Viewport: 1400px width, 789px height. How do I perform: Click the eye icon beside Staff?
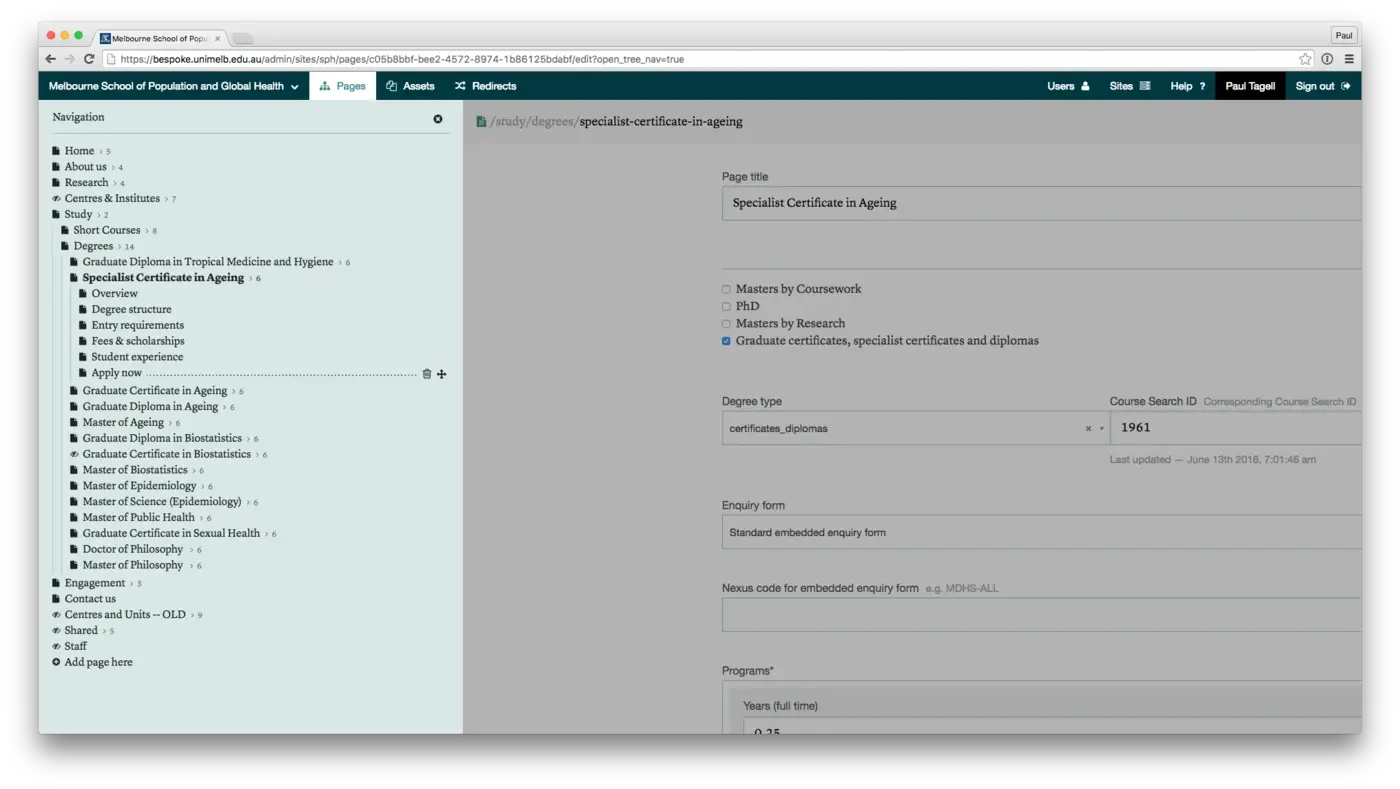[x=56, y=646]
